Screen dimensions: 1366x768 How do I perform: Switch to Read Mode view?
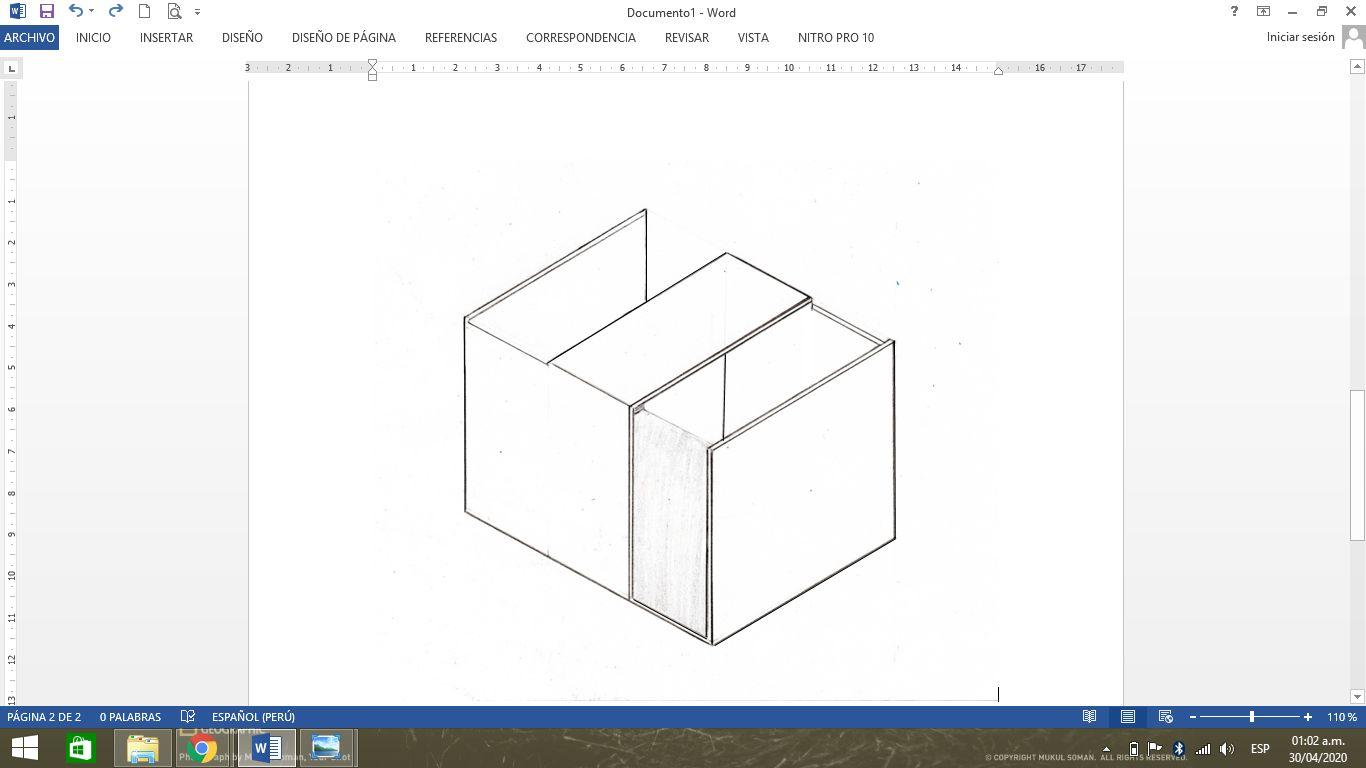(x=1089, y=717)
